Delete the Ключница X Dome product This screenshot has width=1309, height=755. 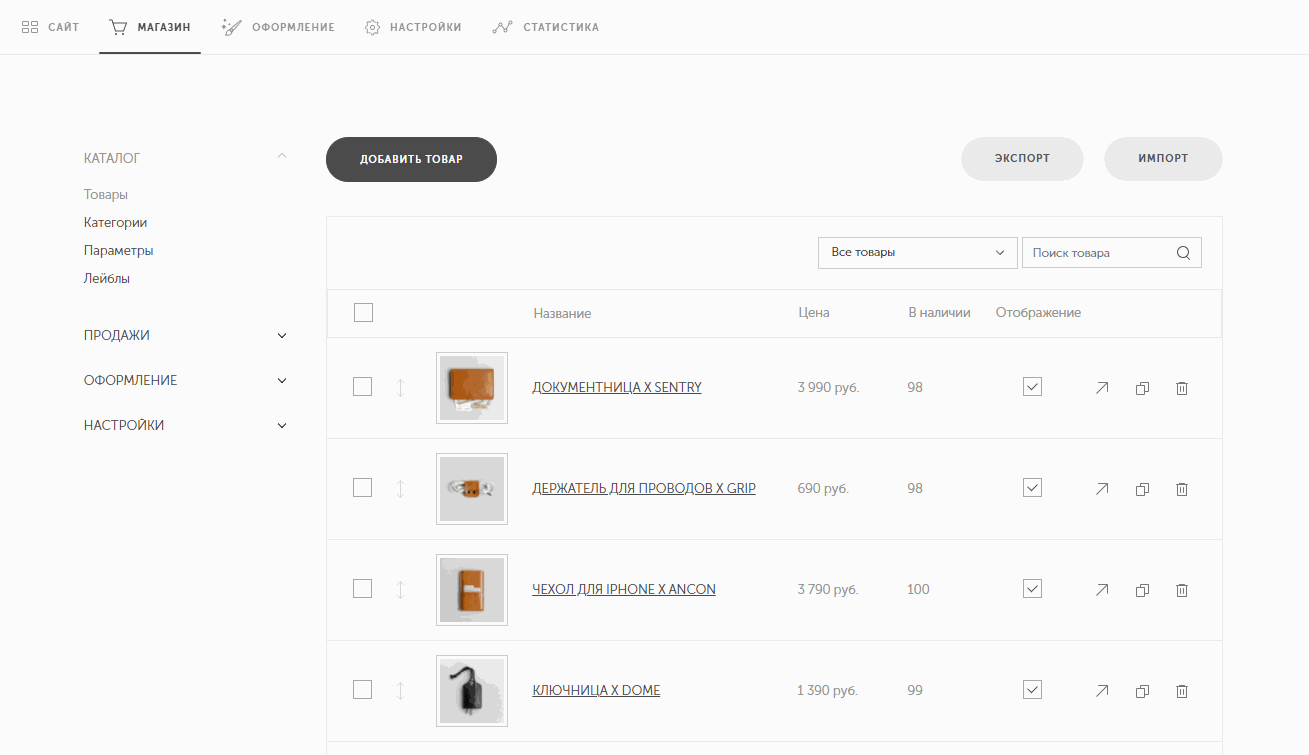pyautogui.click(x=1182, y=691)
